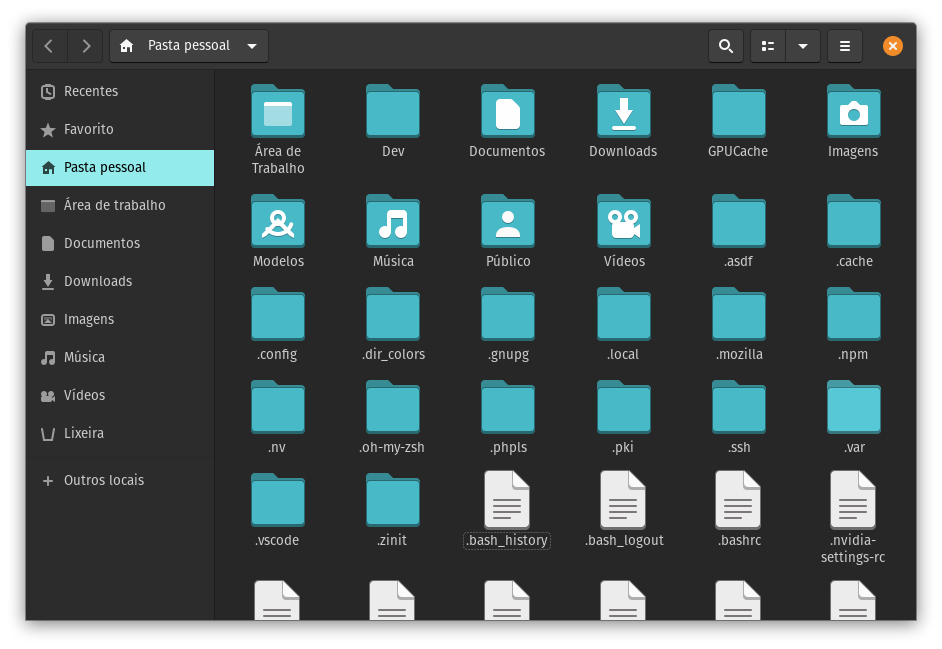This screenshot has width=942, height=649.
Task: Open the search with the magnifier icon
Action: coord(726,46)
